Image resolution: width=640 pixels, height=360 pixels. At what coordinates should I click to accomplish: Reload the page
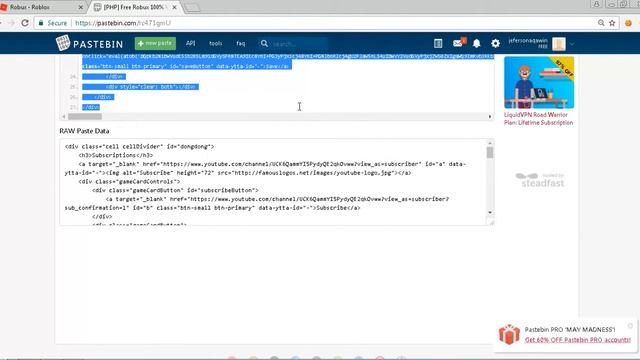coord(25,23)
